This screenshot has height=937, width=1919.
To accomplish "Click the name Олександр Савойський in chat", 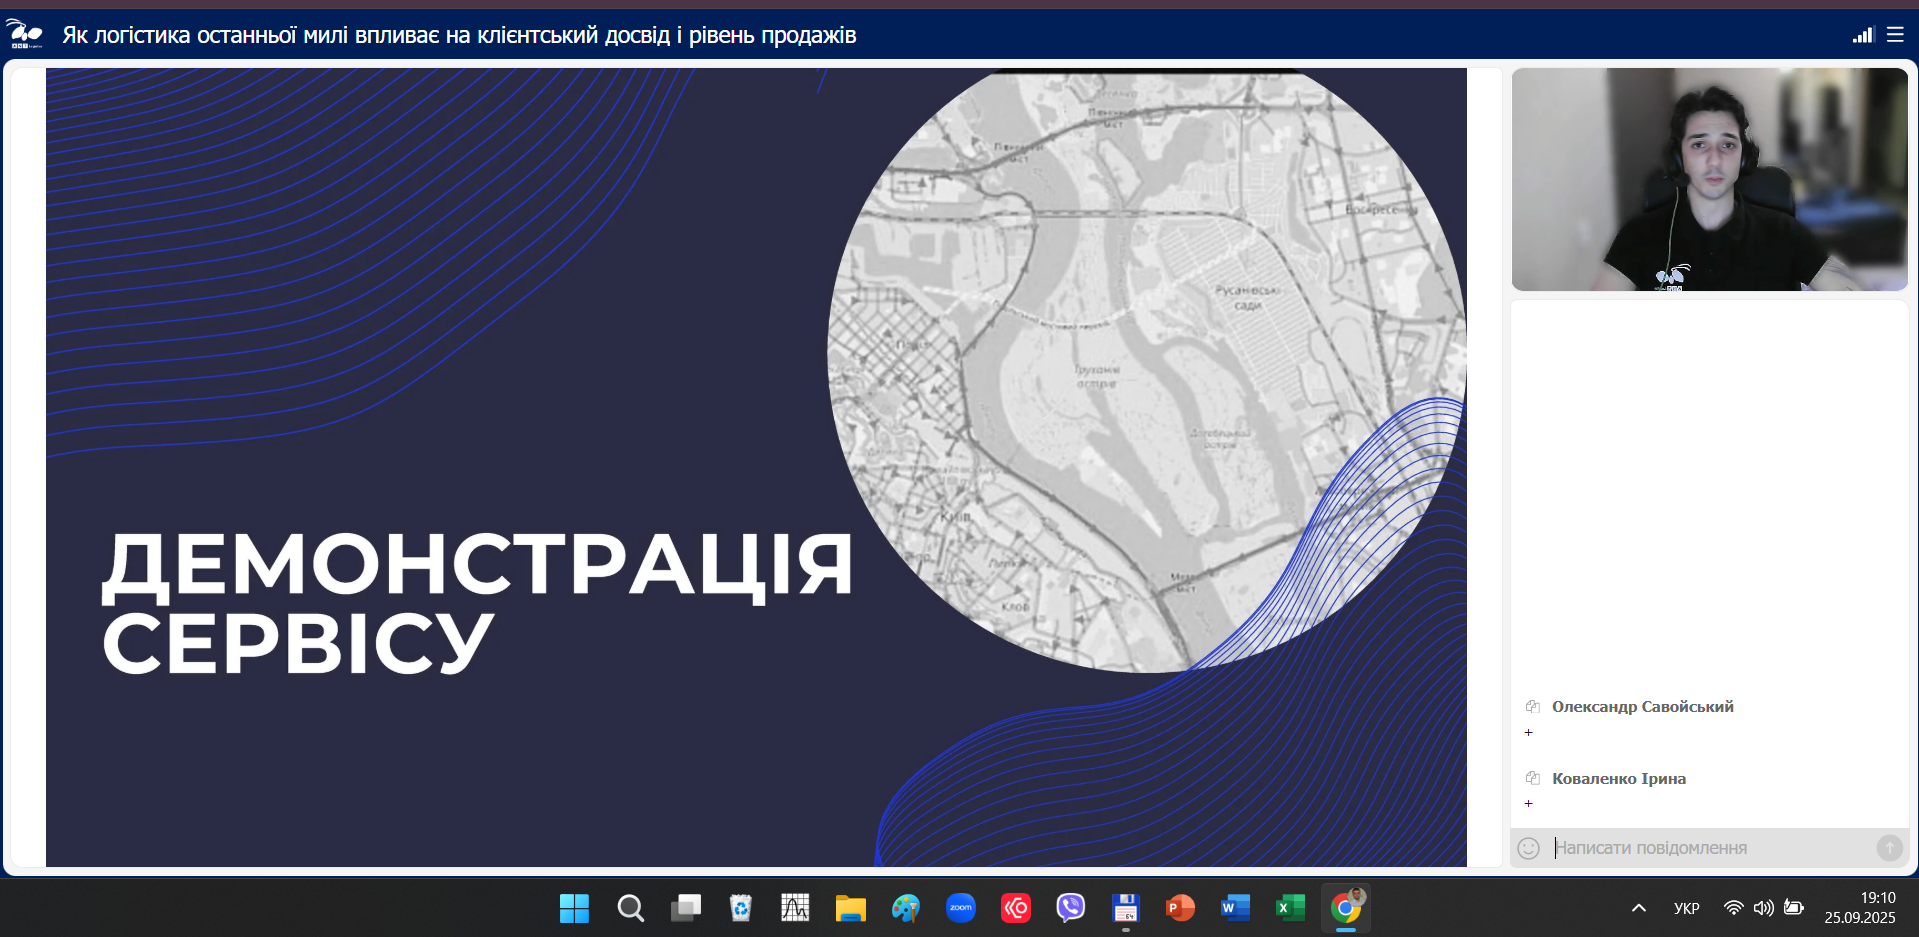I will pyautogui.click(x=1642, y=707).
